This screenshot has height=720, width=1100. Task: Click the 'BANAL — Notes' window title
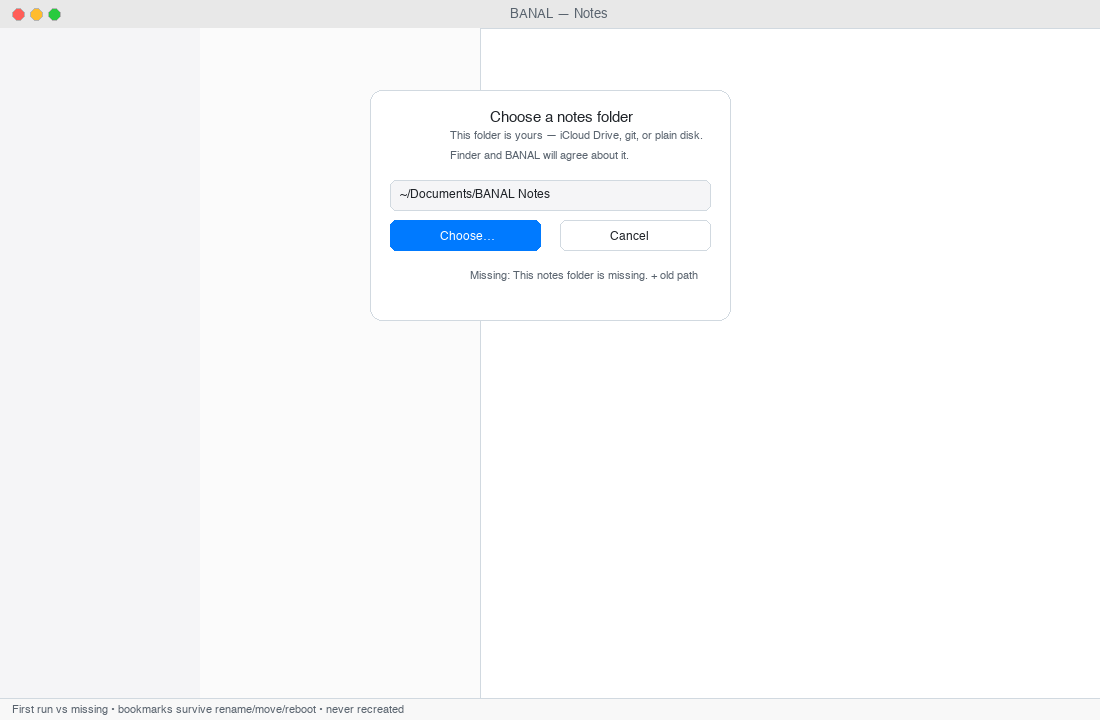[x=558, y=13]
